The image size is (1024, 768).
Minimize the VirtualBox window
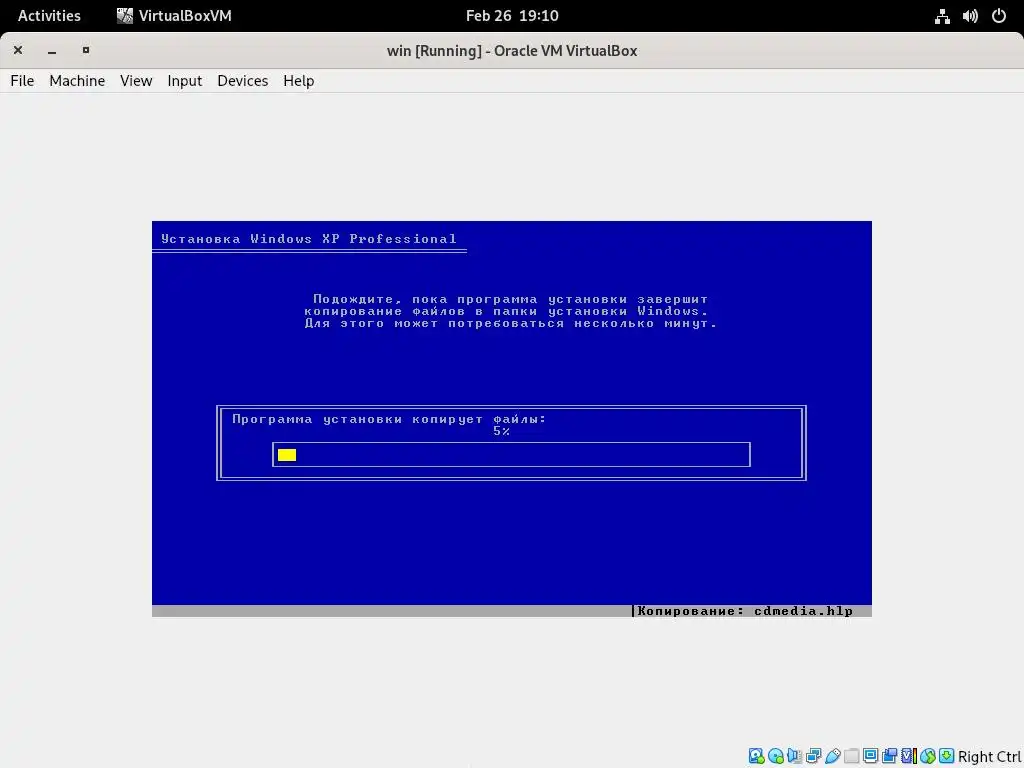click(52, 51)
